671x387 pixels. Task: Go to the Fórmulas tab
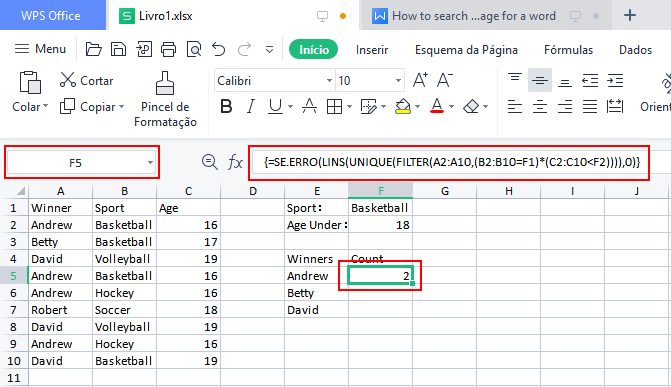tap(568, 50)
